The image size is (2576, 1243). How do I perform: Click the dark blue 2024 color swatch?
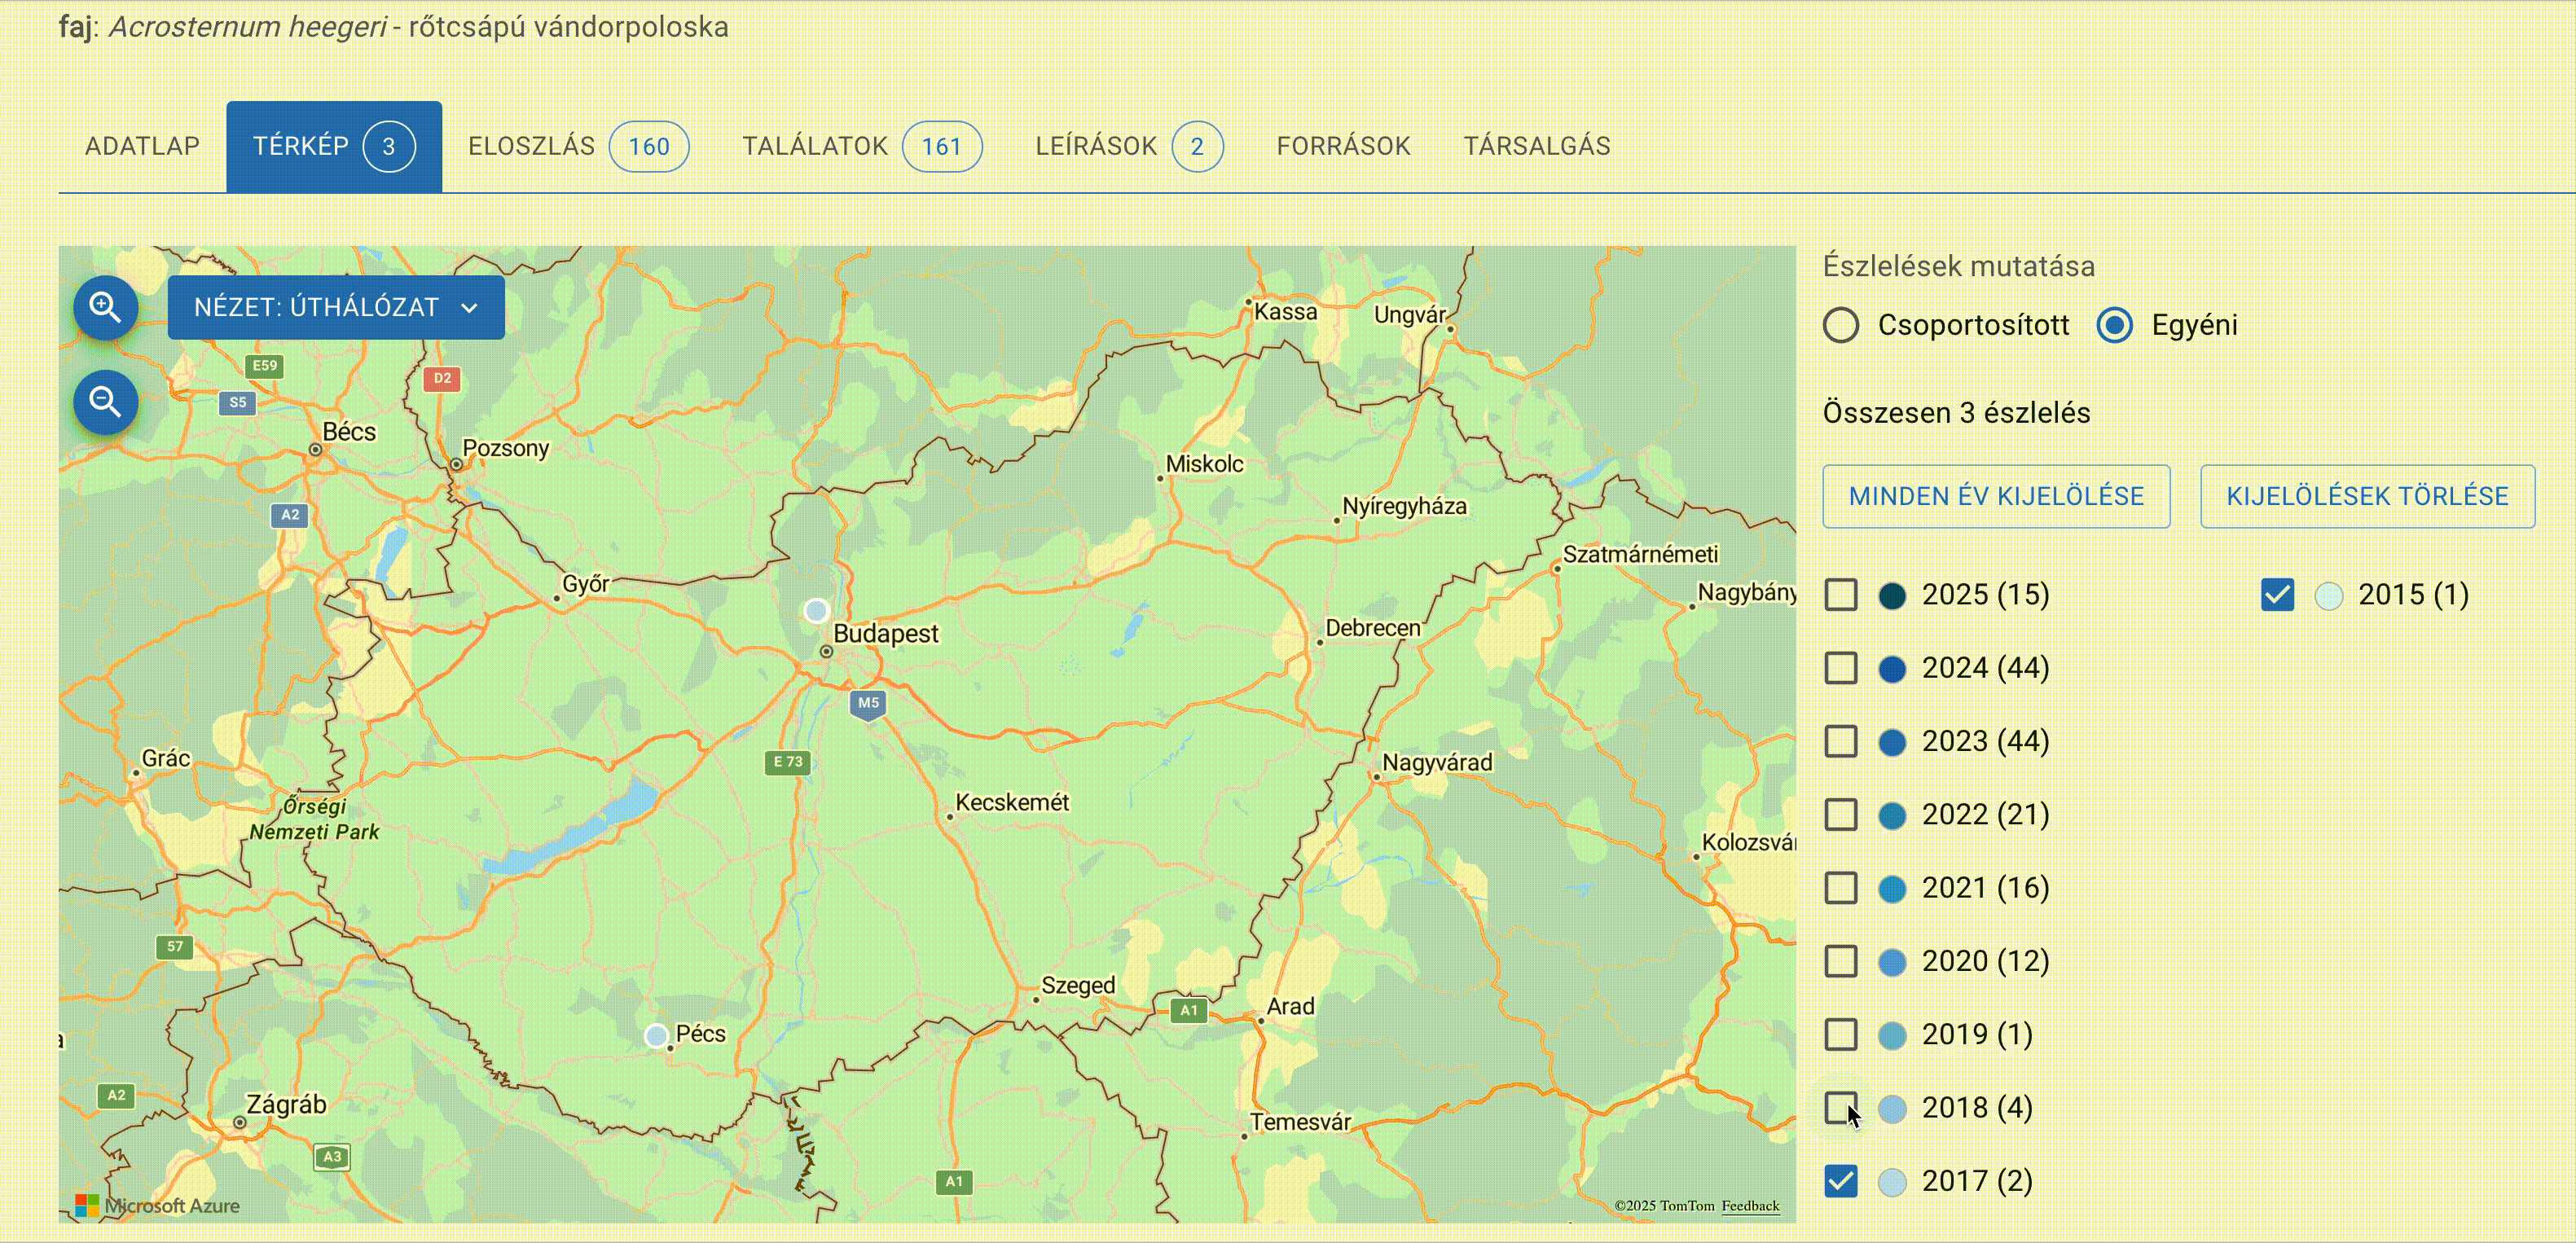coord(1892,669)
